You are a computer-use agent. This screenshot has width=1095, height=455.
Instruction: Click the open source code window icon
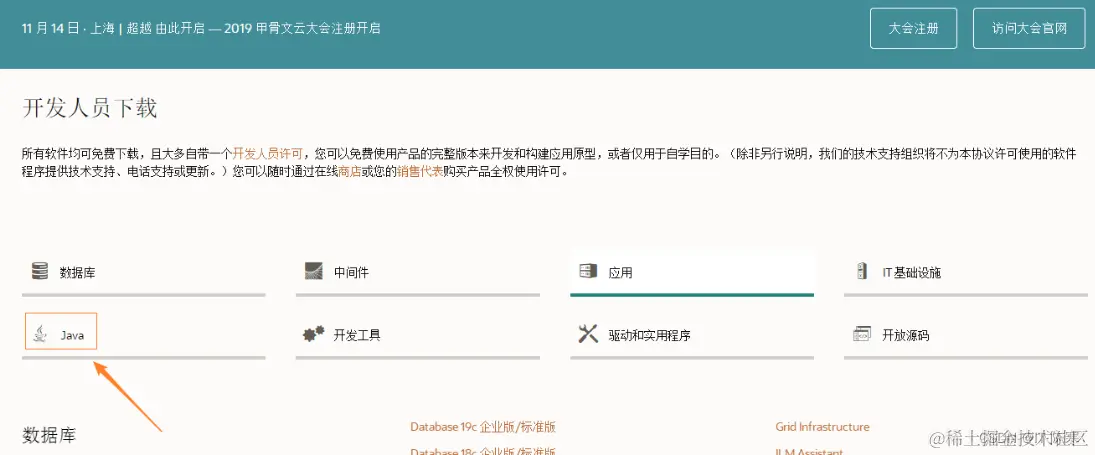[x=862, y=334]
